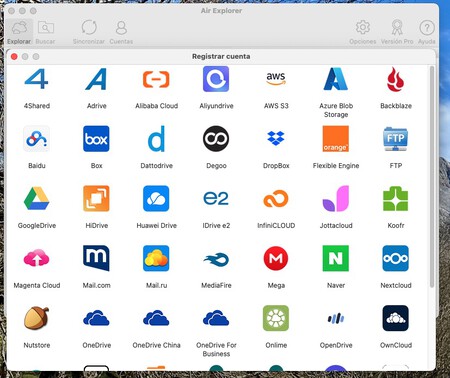Choose OneDrive For Business icon

[216, 318]
